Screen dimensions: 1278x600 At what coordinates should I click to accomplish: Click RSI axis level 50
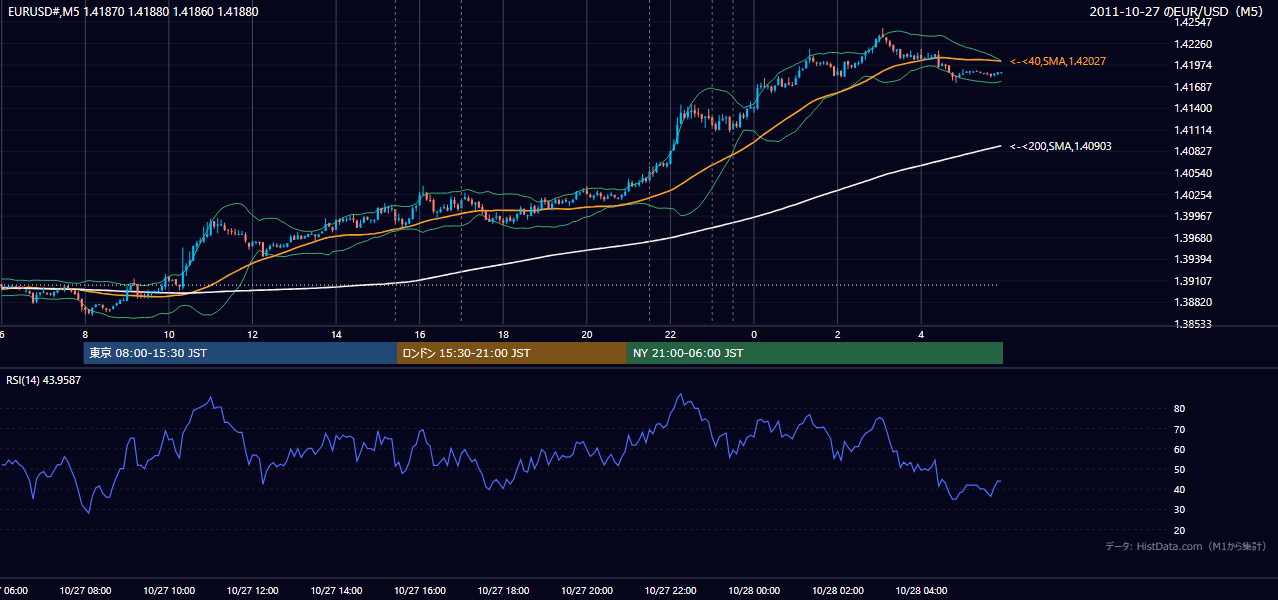(1180, 469)
